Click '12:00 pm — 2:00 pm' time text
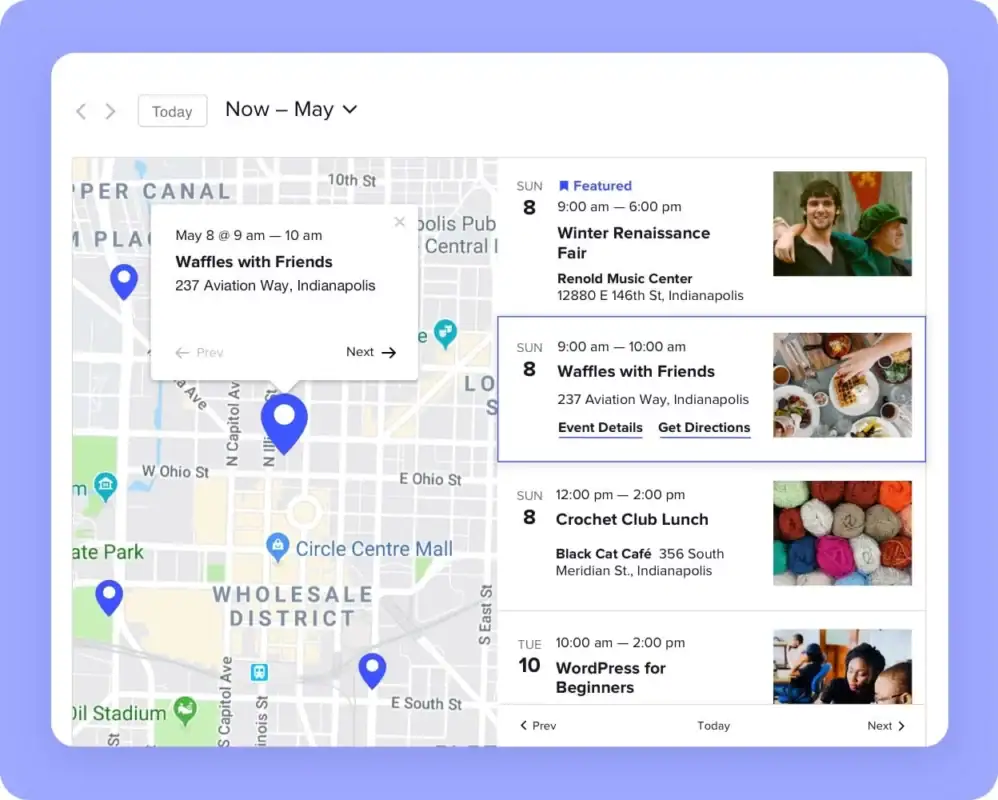The width and height of the screenshot is (998, 800). coord(620,495)
